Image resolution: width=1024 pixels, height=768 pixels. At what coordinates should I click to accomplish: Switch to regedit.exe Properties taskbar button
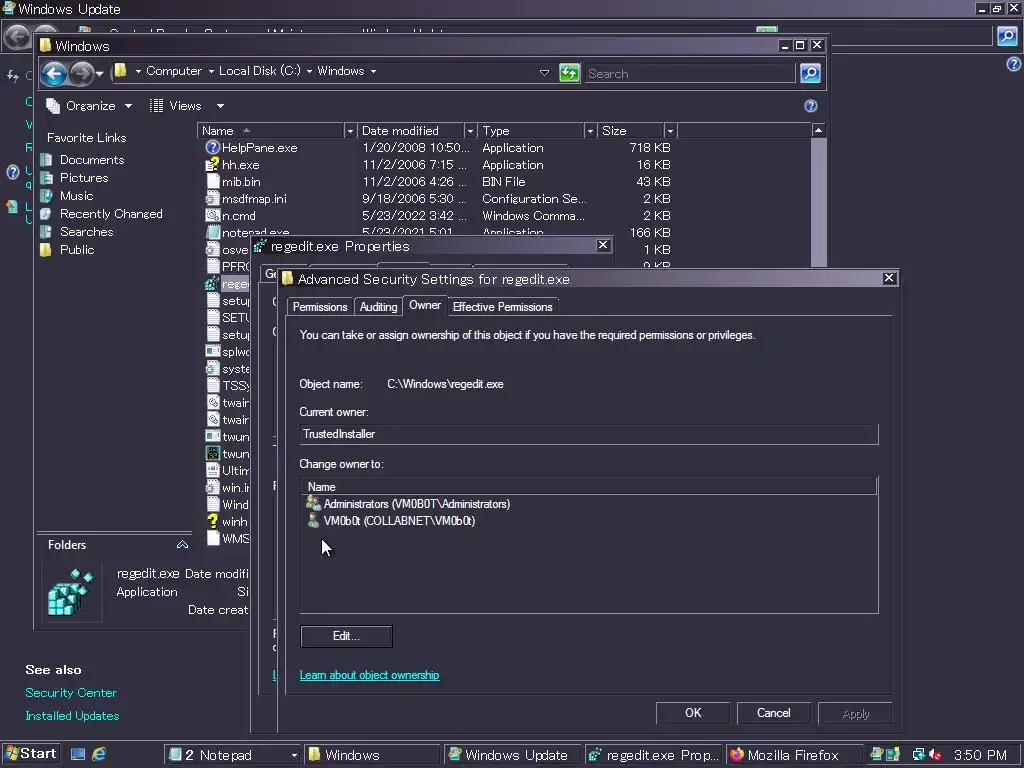click(x=653, y=755)
